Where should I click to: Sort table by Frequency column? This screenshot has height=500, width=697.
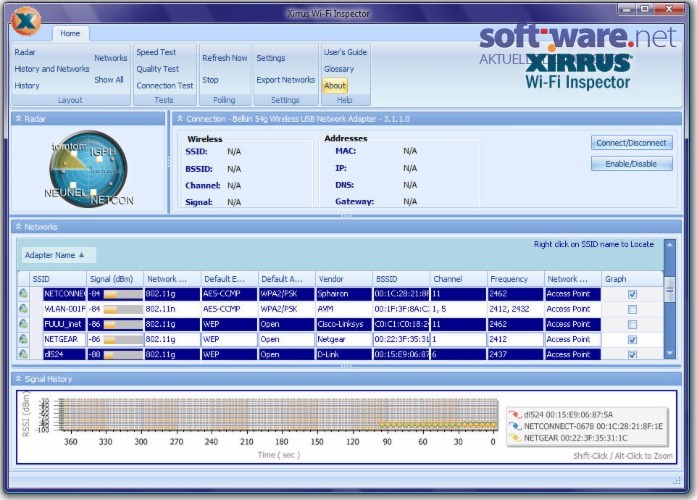click(x=516, y=279)
